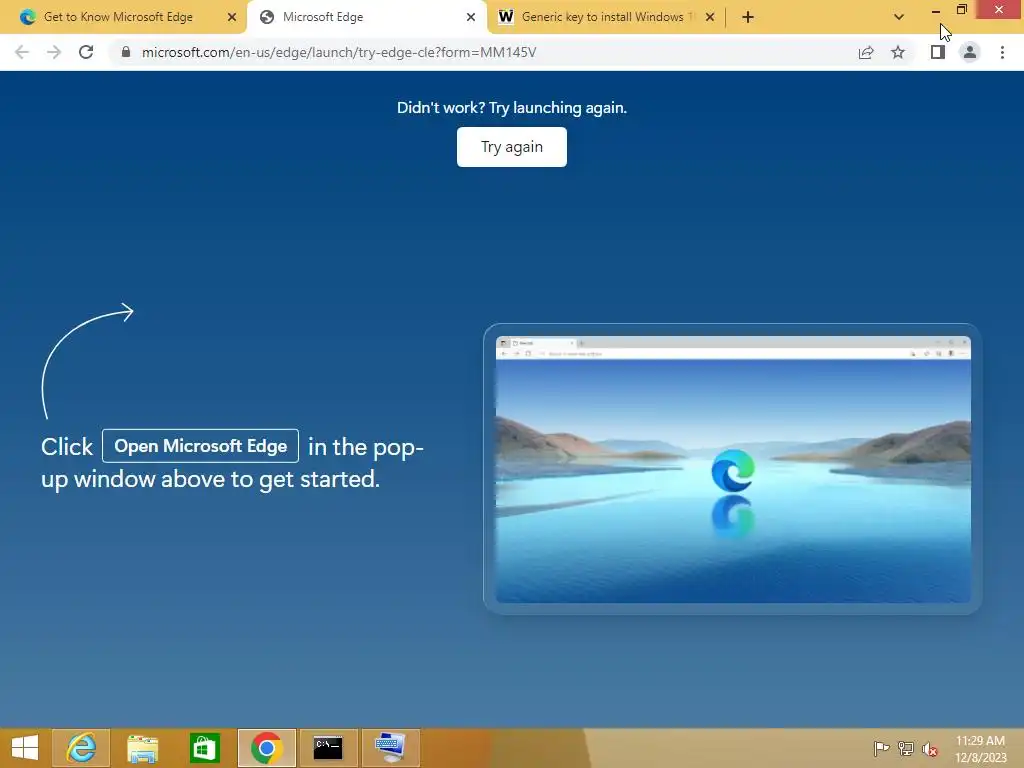Share this page icon
Viewport: 1024px width, 768px height.
866,52
